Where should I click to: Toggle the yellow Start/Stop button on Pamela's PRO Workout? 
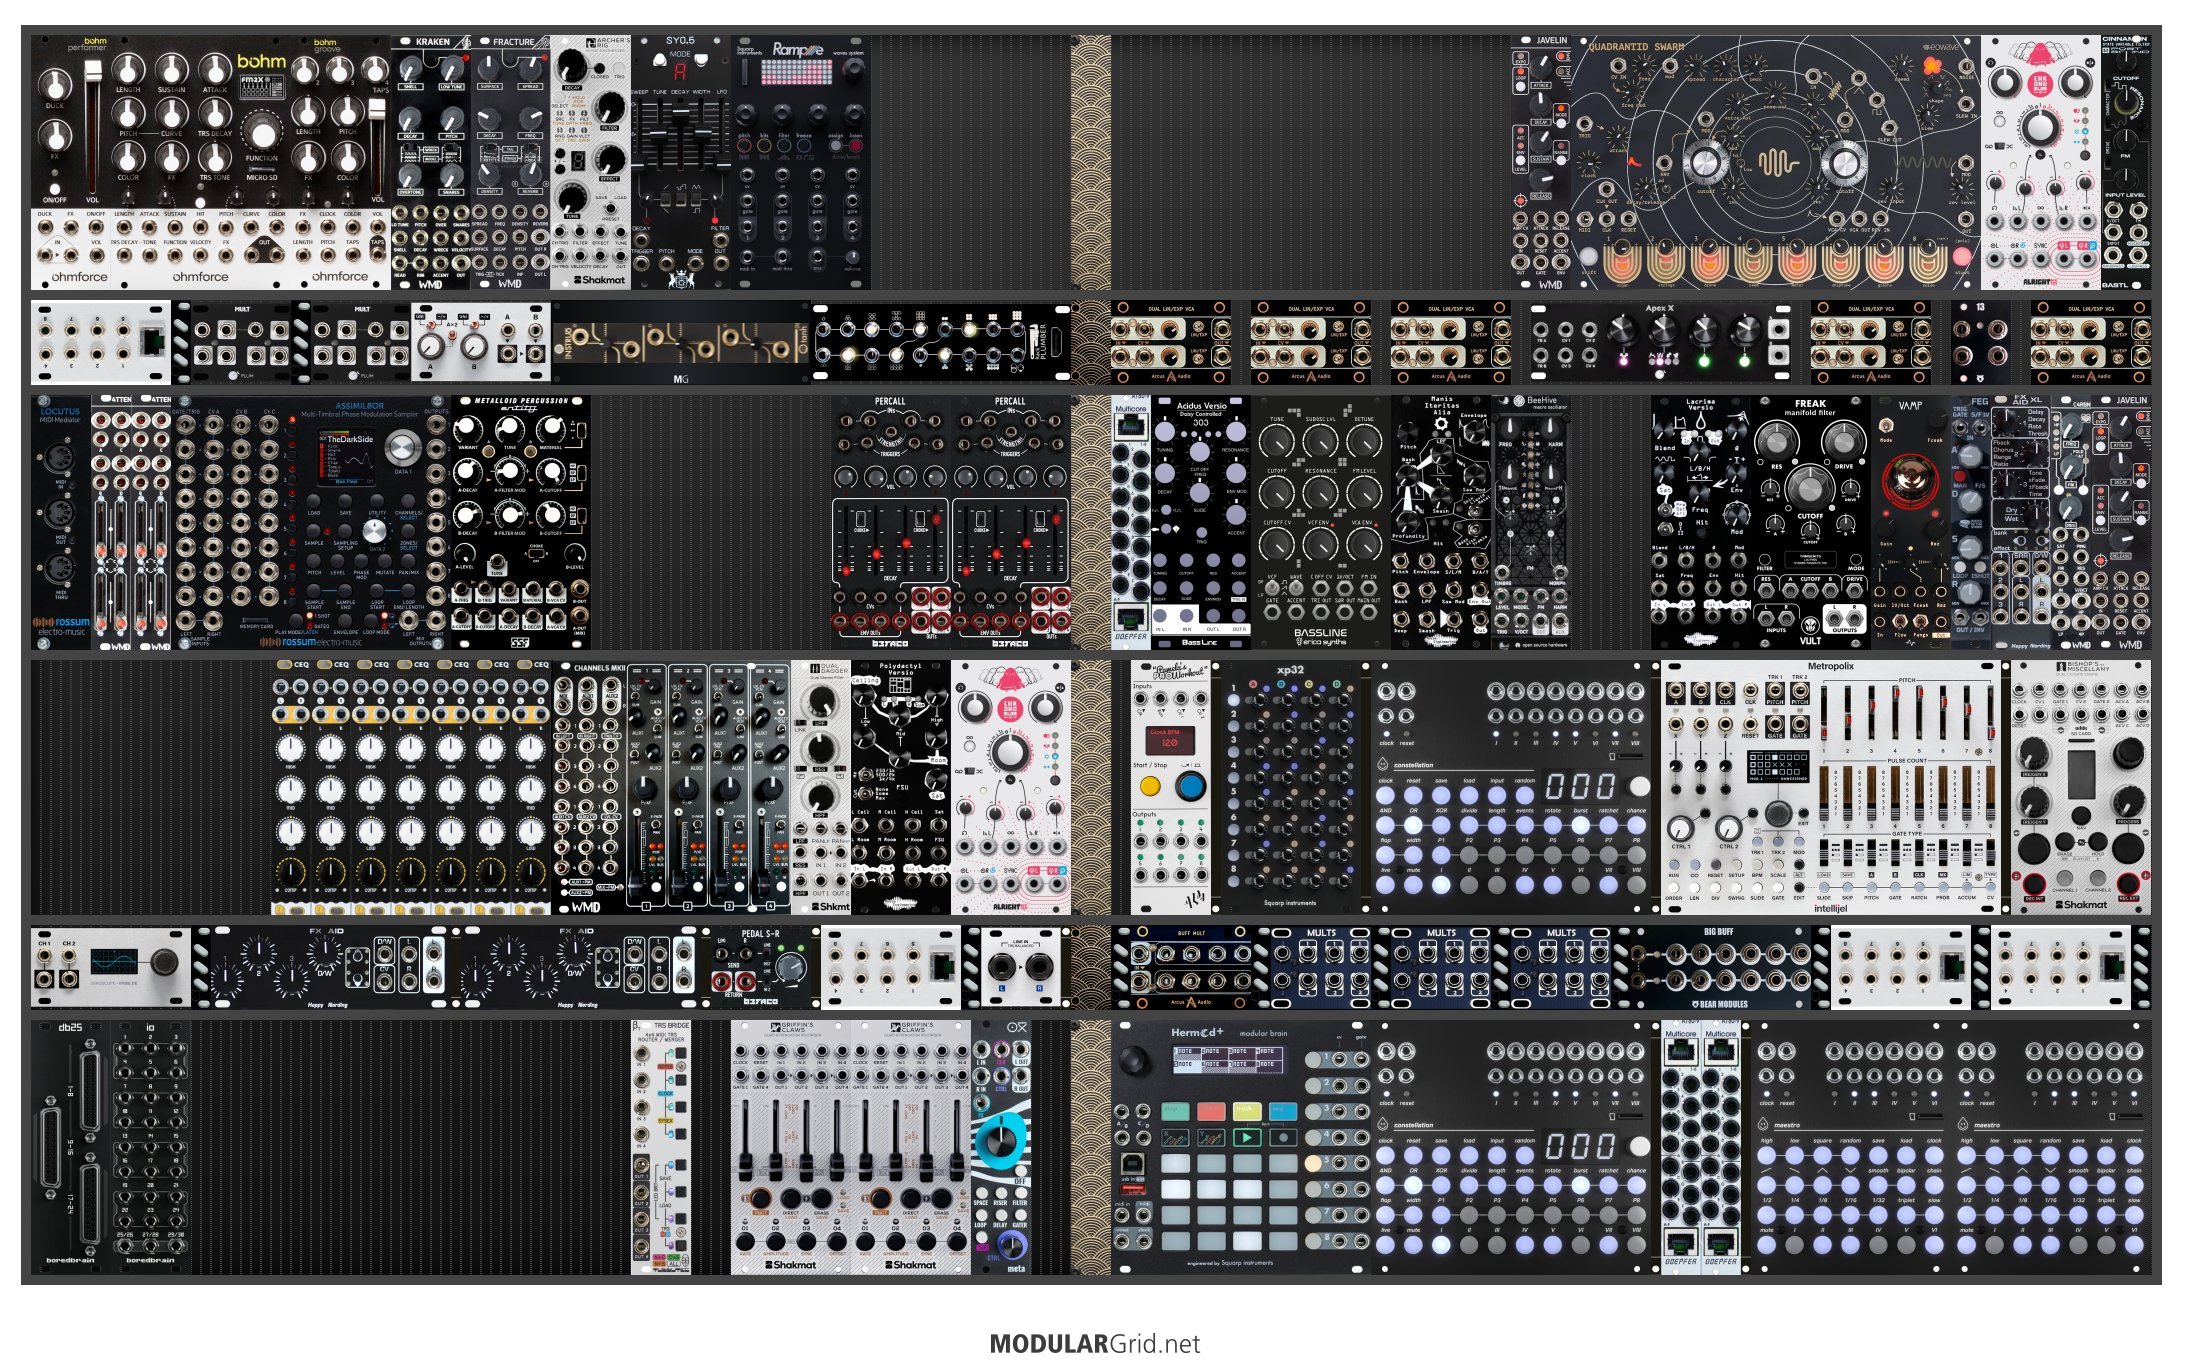1150,786
